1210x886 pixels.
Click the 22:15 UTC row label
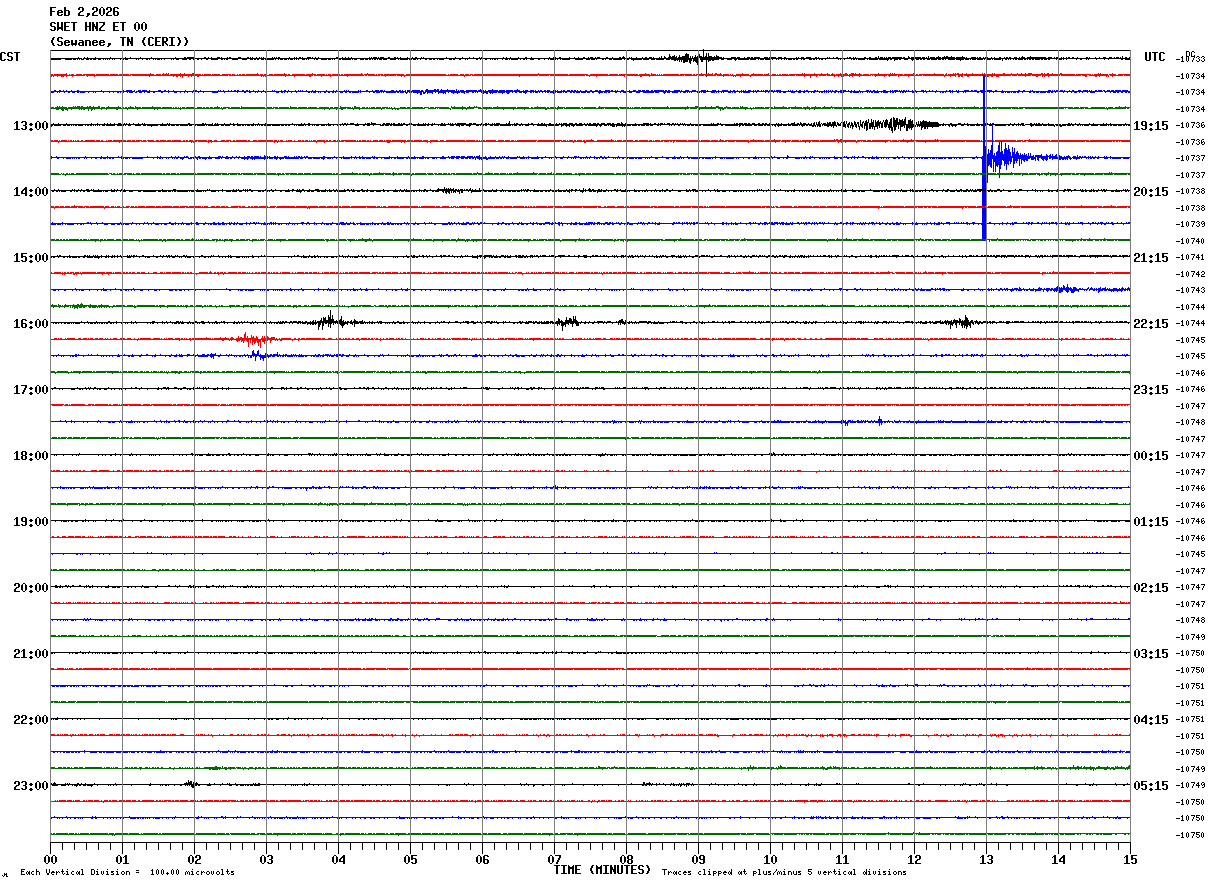pyautogui.click(x=1151, y=324)
